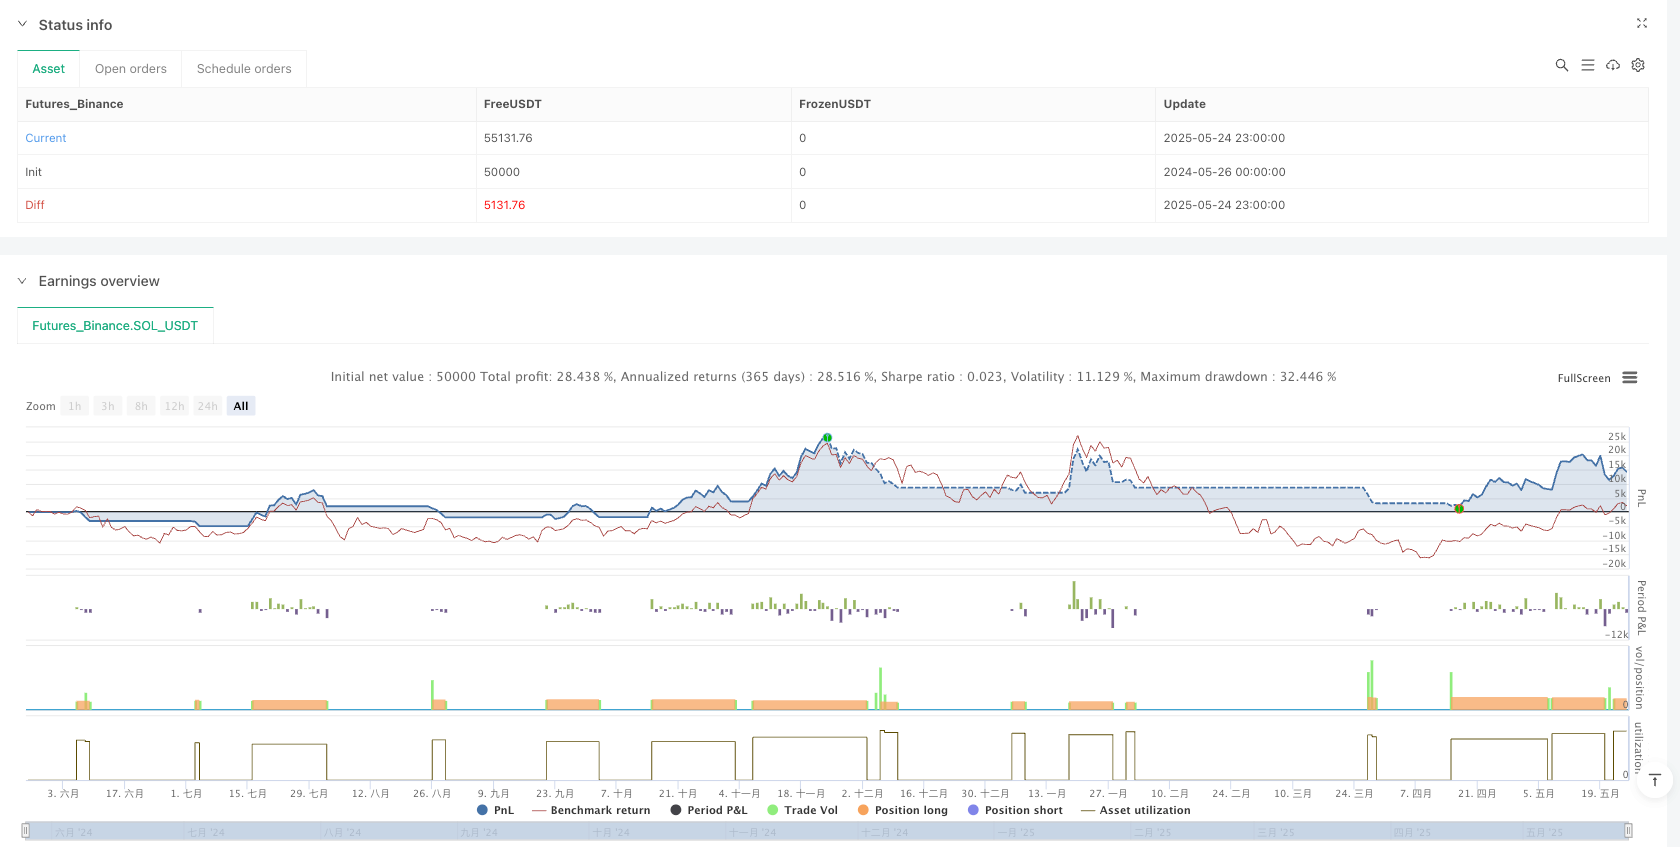Toggle Trade Vol legend item
Viewport: 1680px width, 847px height.
[x=802, y=810]
